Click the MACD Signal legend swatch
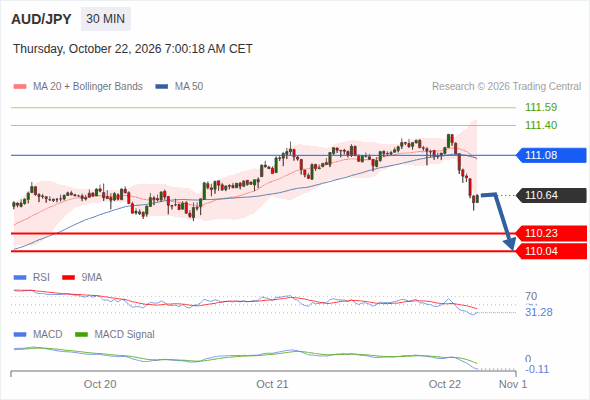The image size is (590, 400). (82, 335)
